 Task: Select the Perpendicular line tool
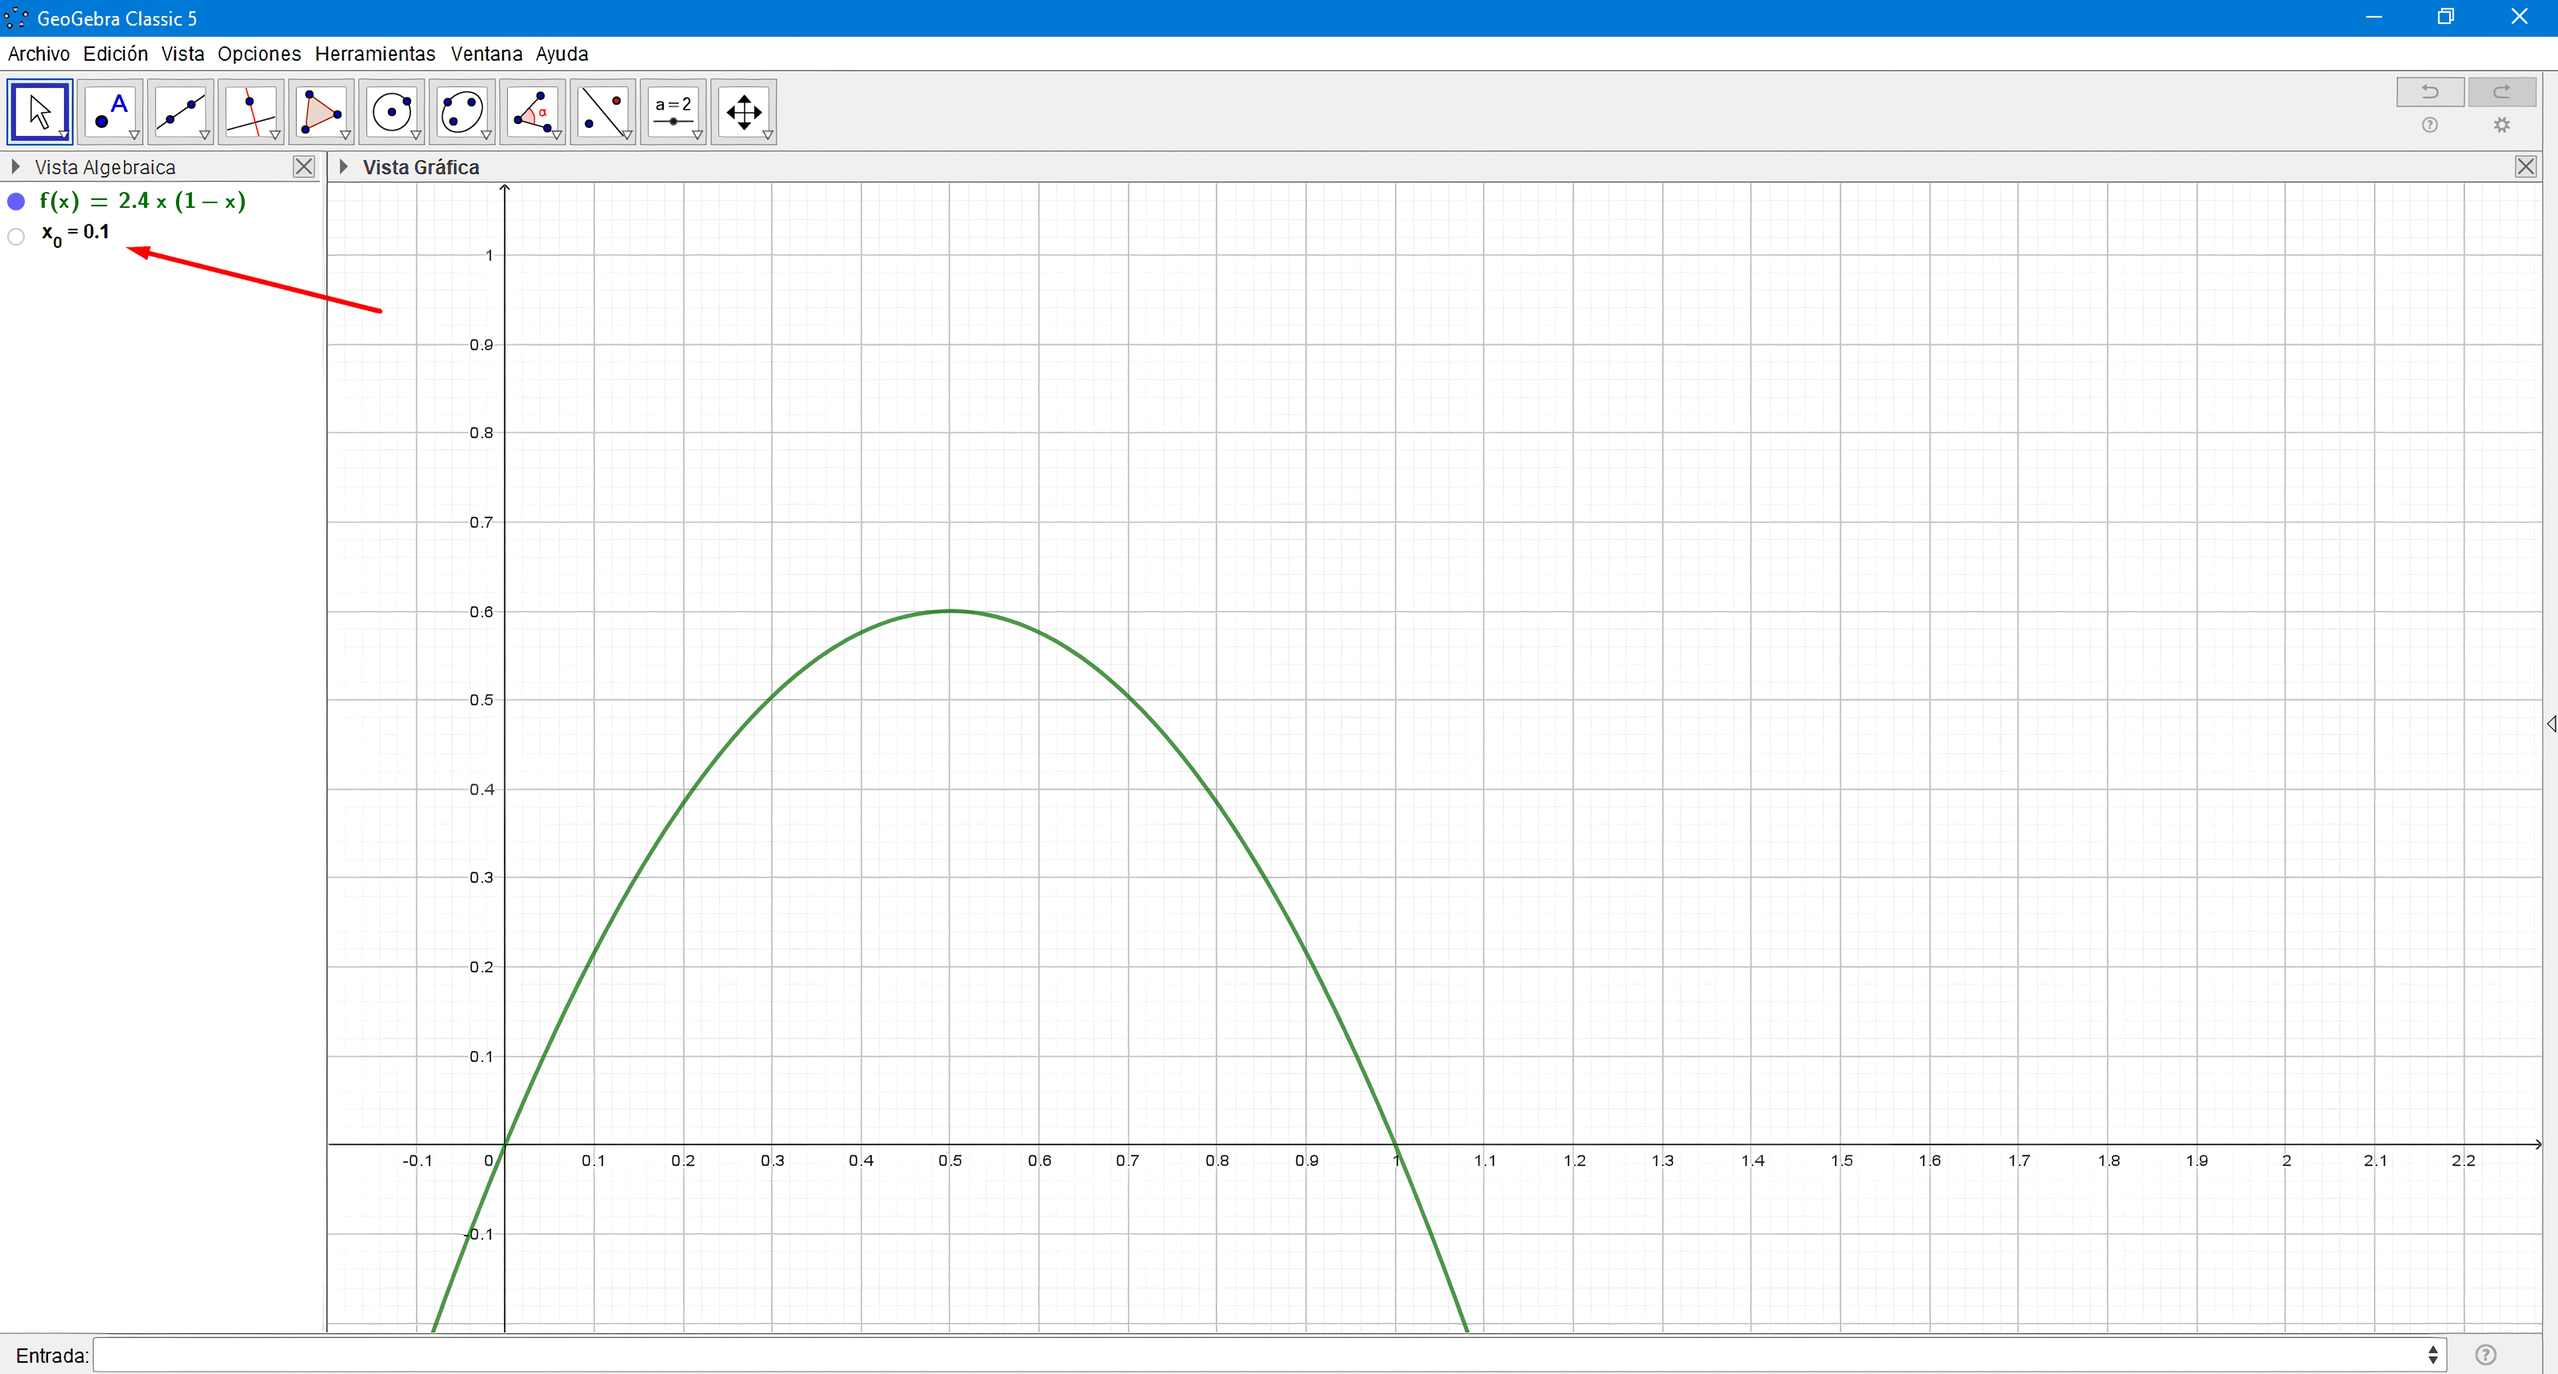tap(250, 111)
